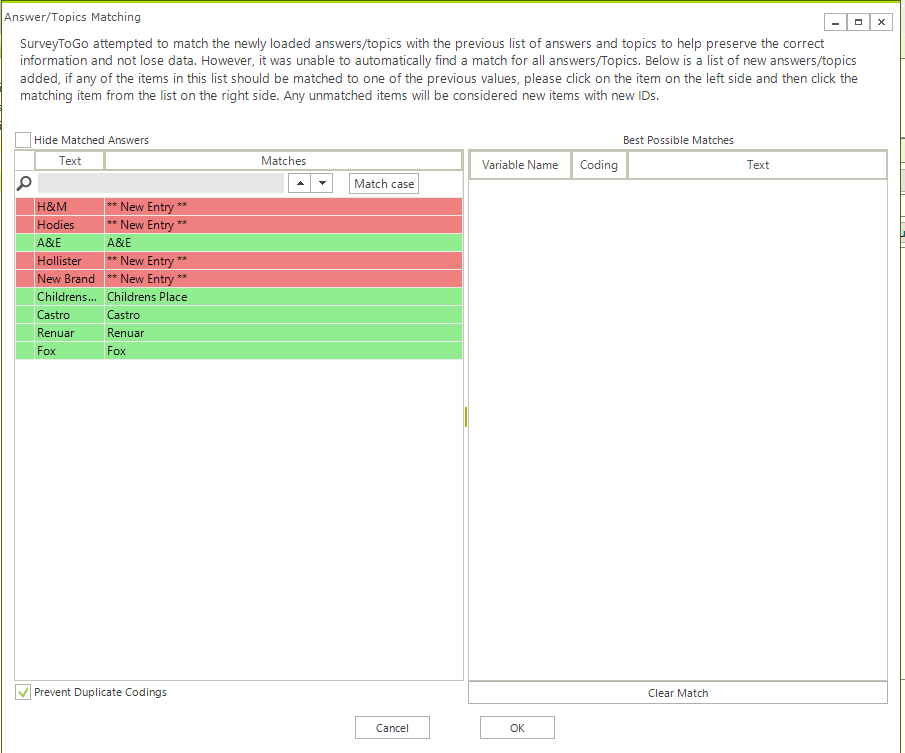The width and height of the screenshot is (905, 753).
Task: Click the Clear Match button
Action: [x=678, y=693]
